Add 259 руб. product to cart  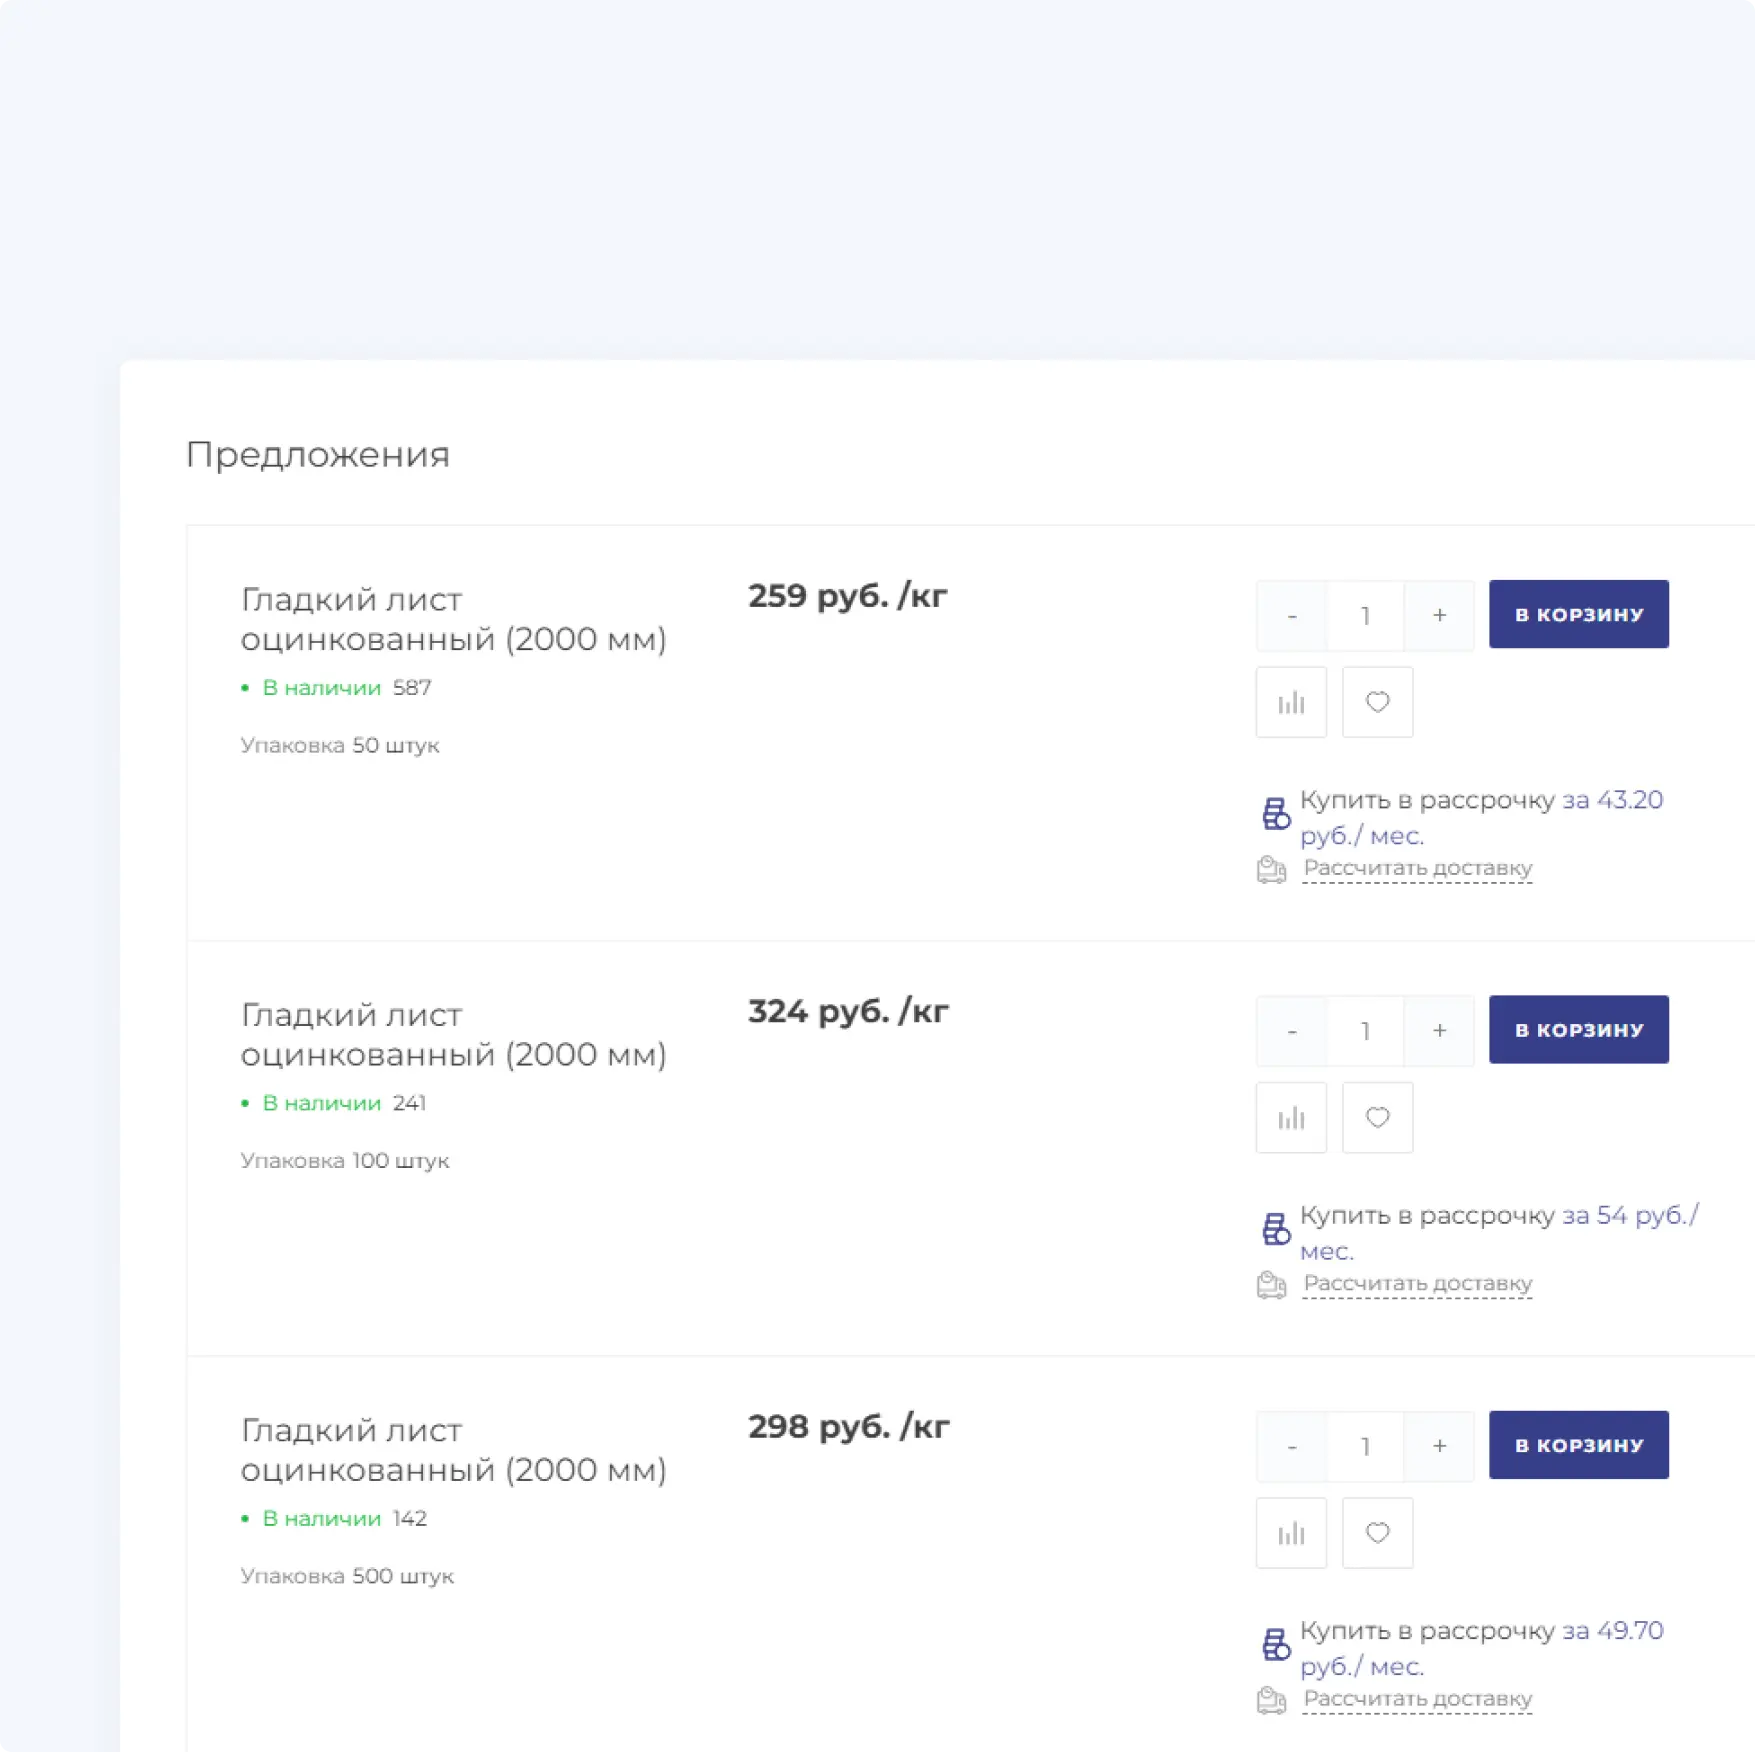click(x=1578, y=615)
